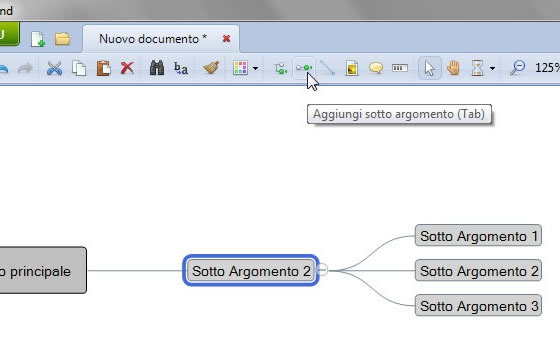Activate the arrow selection pointer tool
This screenshot has width=560, height=360.
[430, 68]
